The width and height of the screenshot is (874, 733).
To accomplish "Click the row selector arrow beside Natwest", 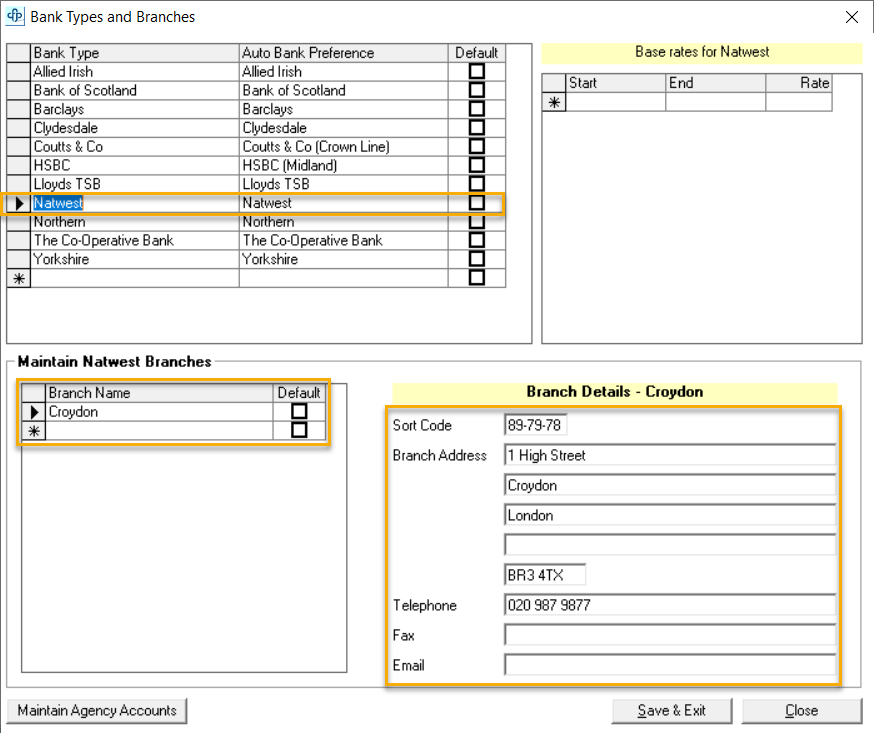I will [x=19, y=203].
